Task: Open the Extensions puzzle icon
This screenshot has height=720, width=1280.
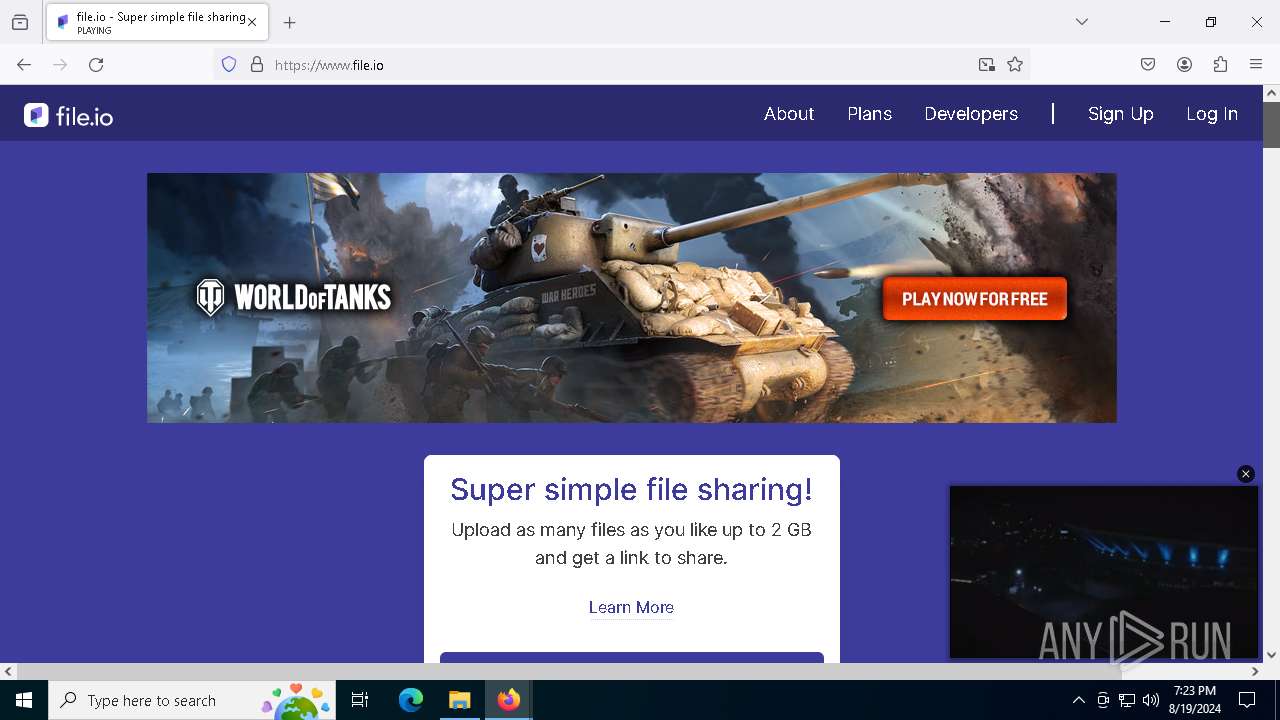Action: 1220,65
